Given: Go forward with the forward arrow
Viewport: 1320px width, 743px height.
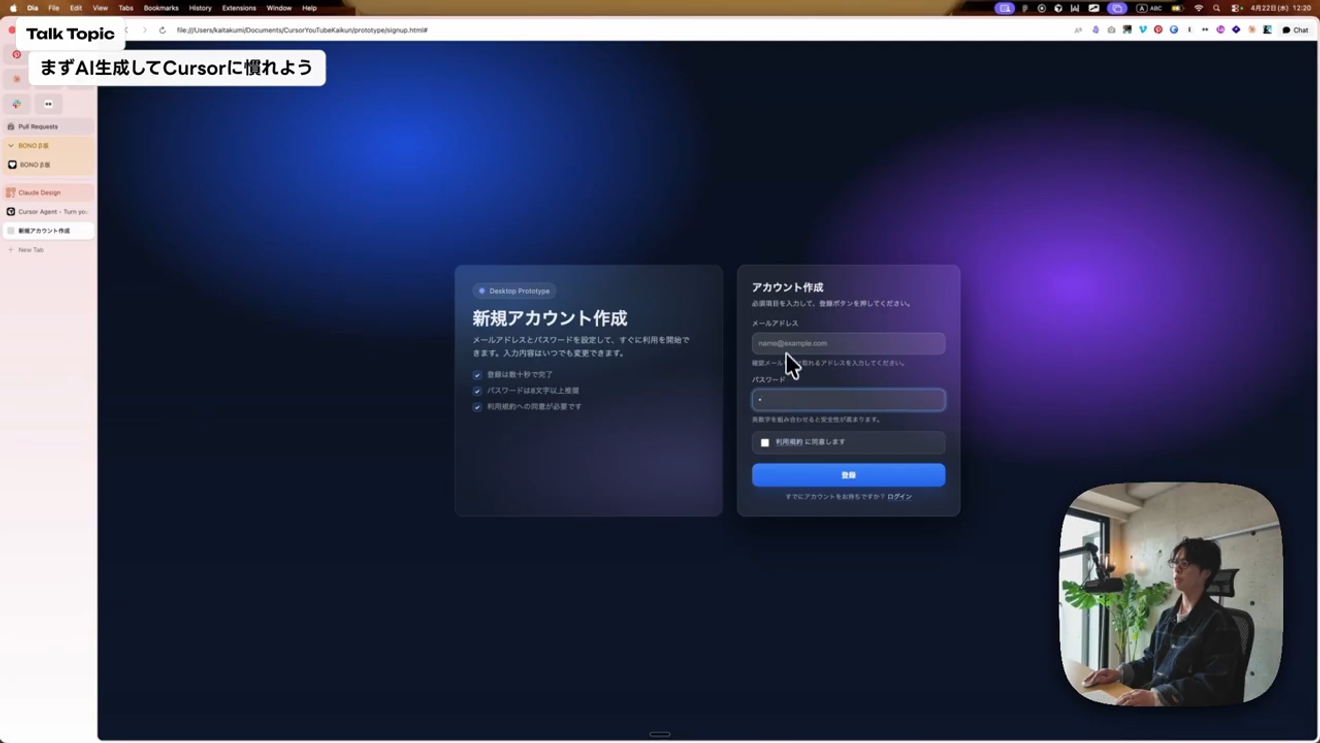Looking at the screenshot, I should pyautogui.click(x=144, y=30).
